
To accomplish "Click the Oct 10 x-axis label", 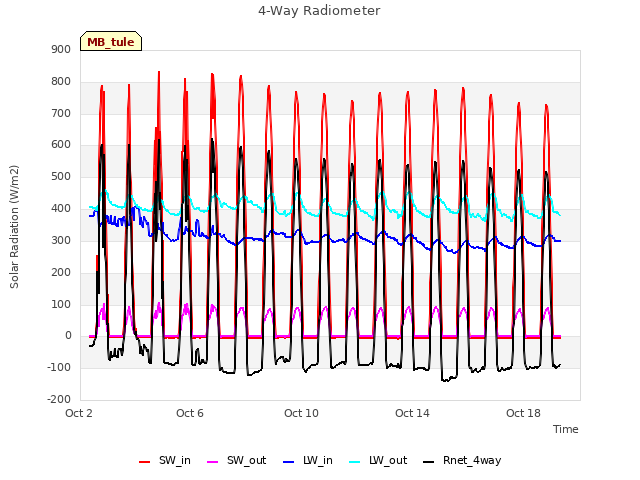I will pos(301,413).
